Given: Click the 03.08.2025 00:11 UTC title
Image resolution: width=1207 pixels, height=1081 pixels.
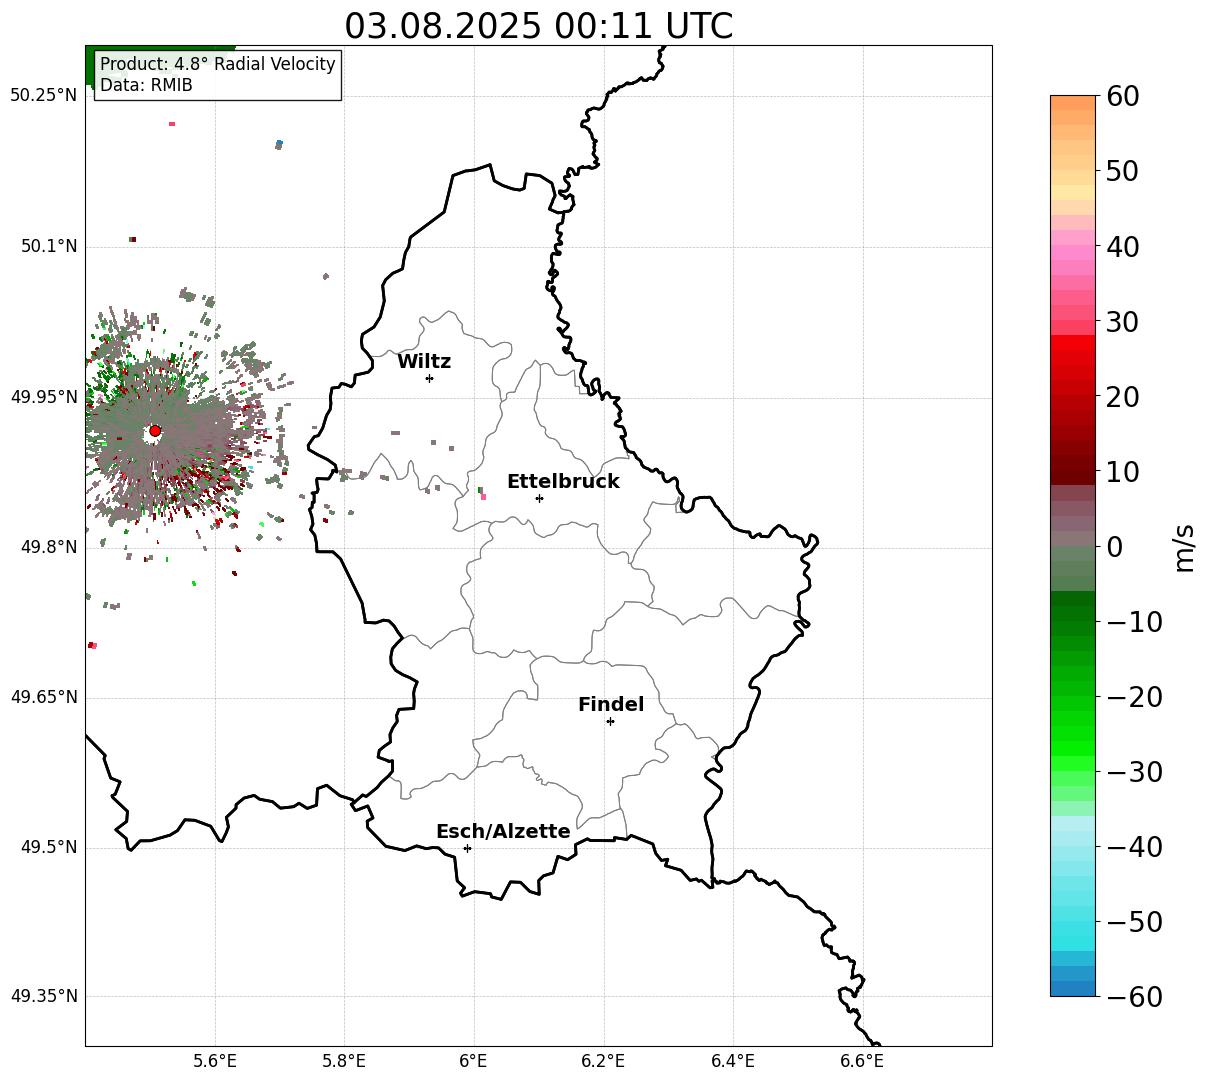Looking at the screenshot, I should coord(538,26).
